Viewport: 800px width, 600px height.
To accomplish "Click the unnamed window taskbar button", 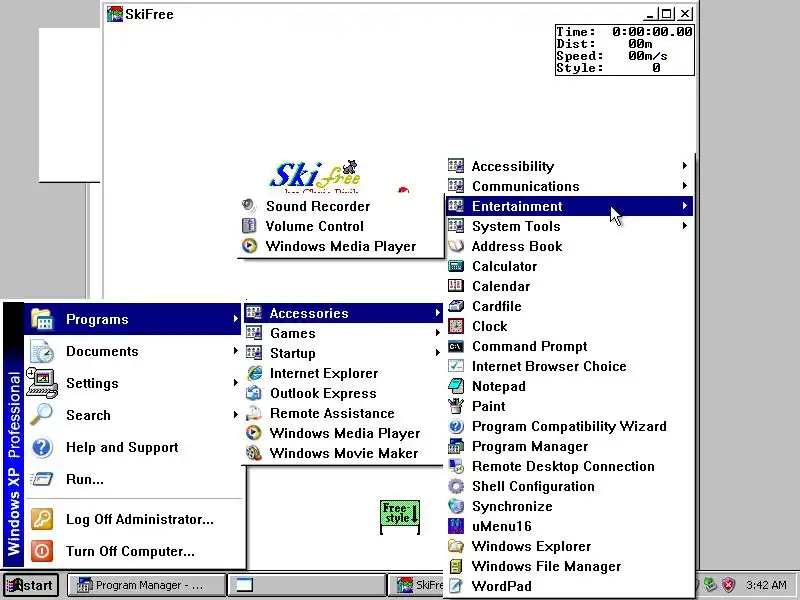I will pyautogui.click(x=307, y=585).
